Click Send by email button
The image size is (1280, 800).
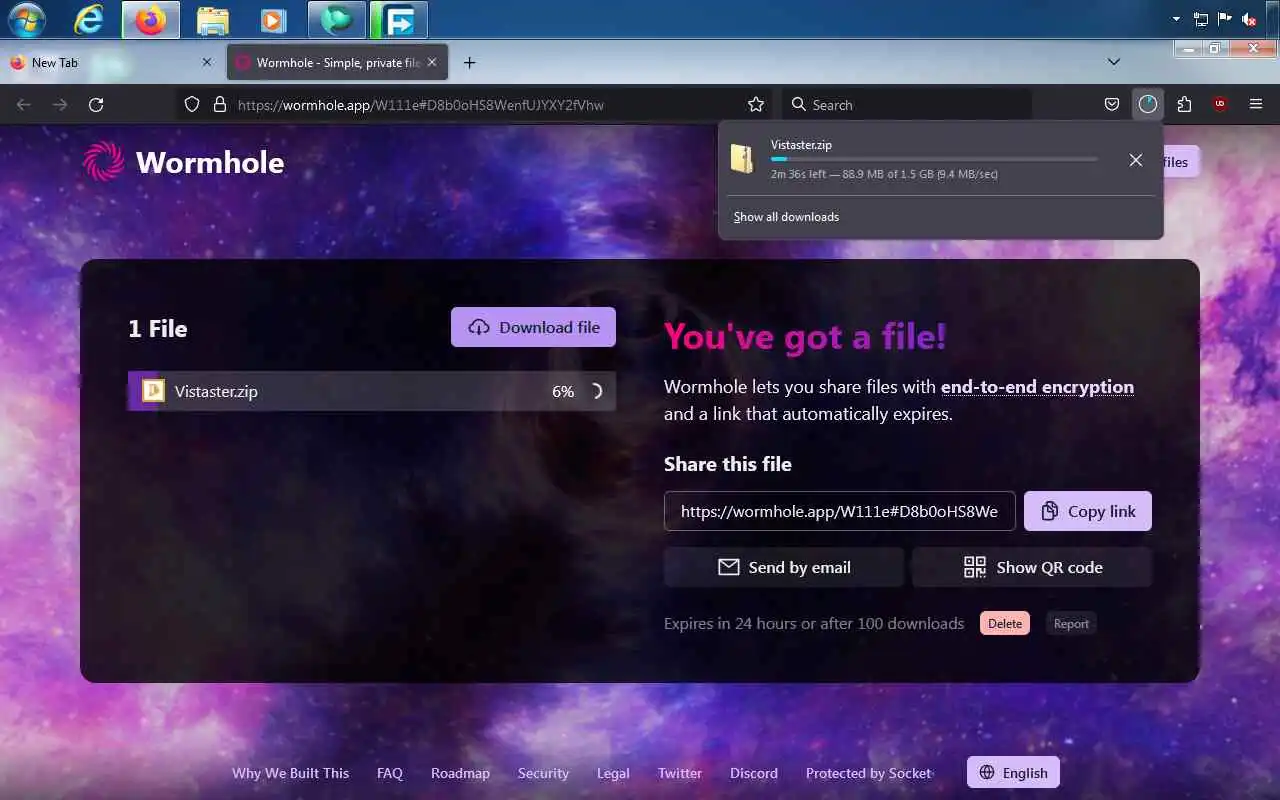784,567
